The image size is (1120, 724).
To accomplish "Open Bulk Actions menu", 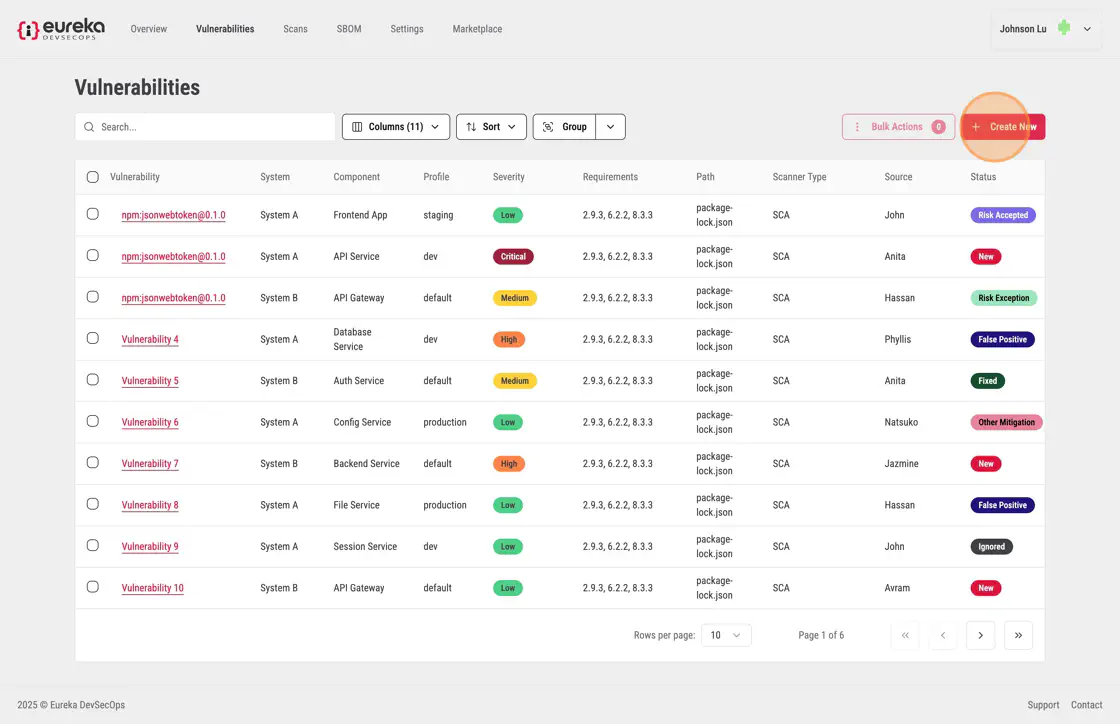I will point(897,127).
